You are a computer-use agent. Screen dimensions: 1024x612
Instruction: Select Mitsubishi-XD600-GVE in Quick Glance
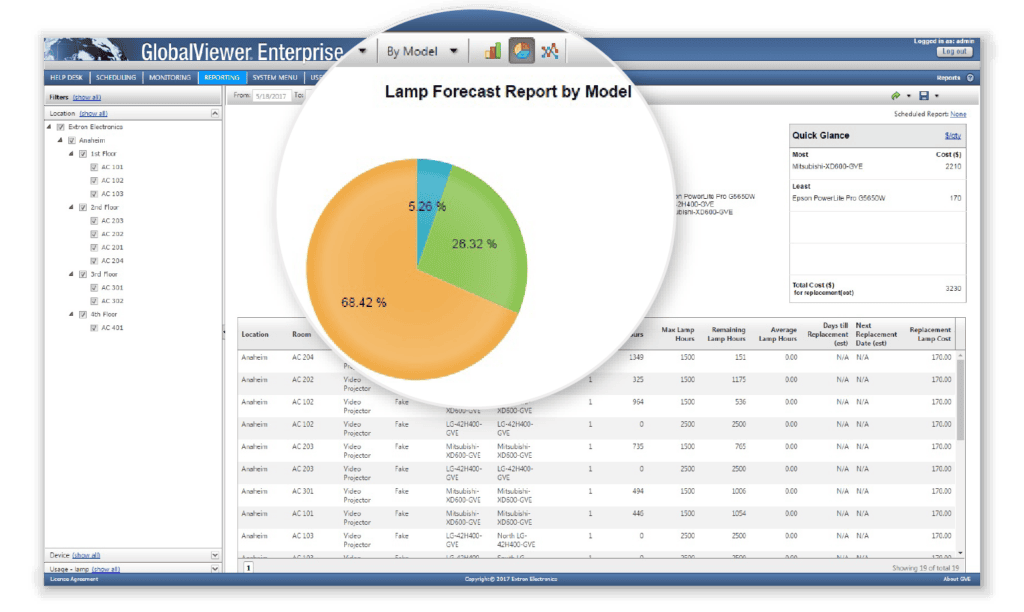coord(827,167)
